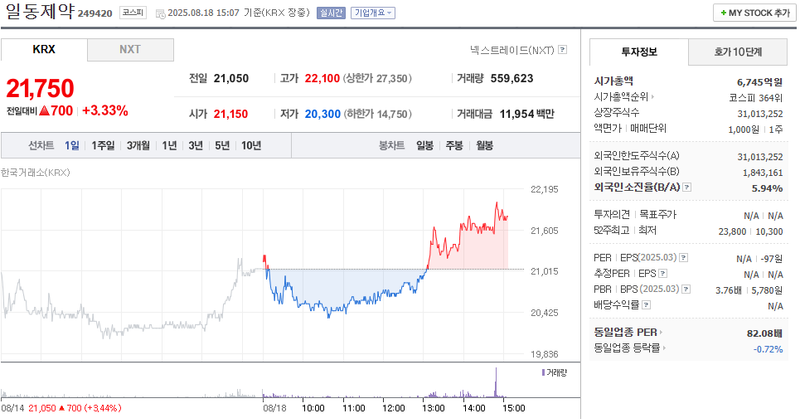800x419 pixels.
Task: Click the stock code 249420
Action: coord(95,14)
